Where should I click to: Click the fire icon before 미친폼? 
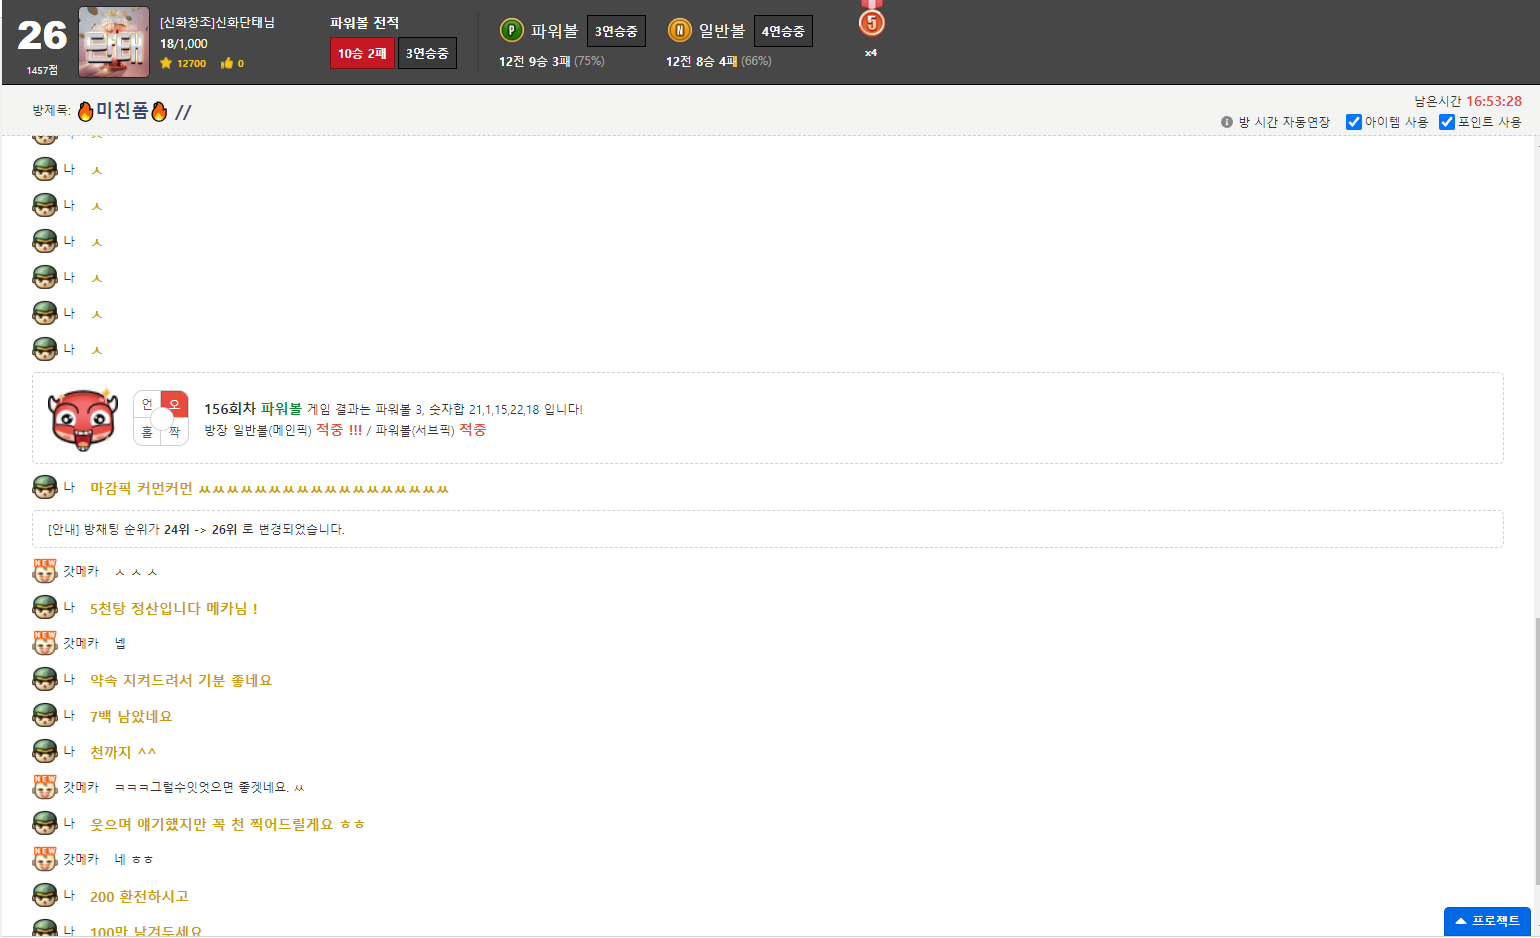(x=86, y=111)
